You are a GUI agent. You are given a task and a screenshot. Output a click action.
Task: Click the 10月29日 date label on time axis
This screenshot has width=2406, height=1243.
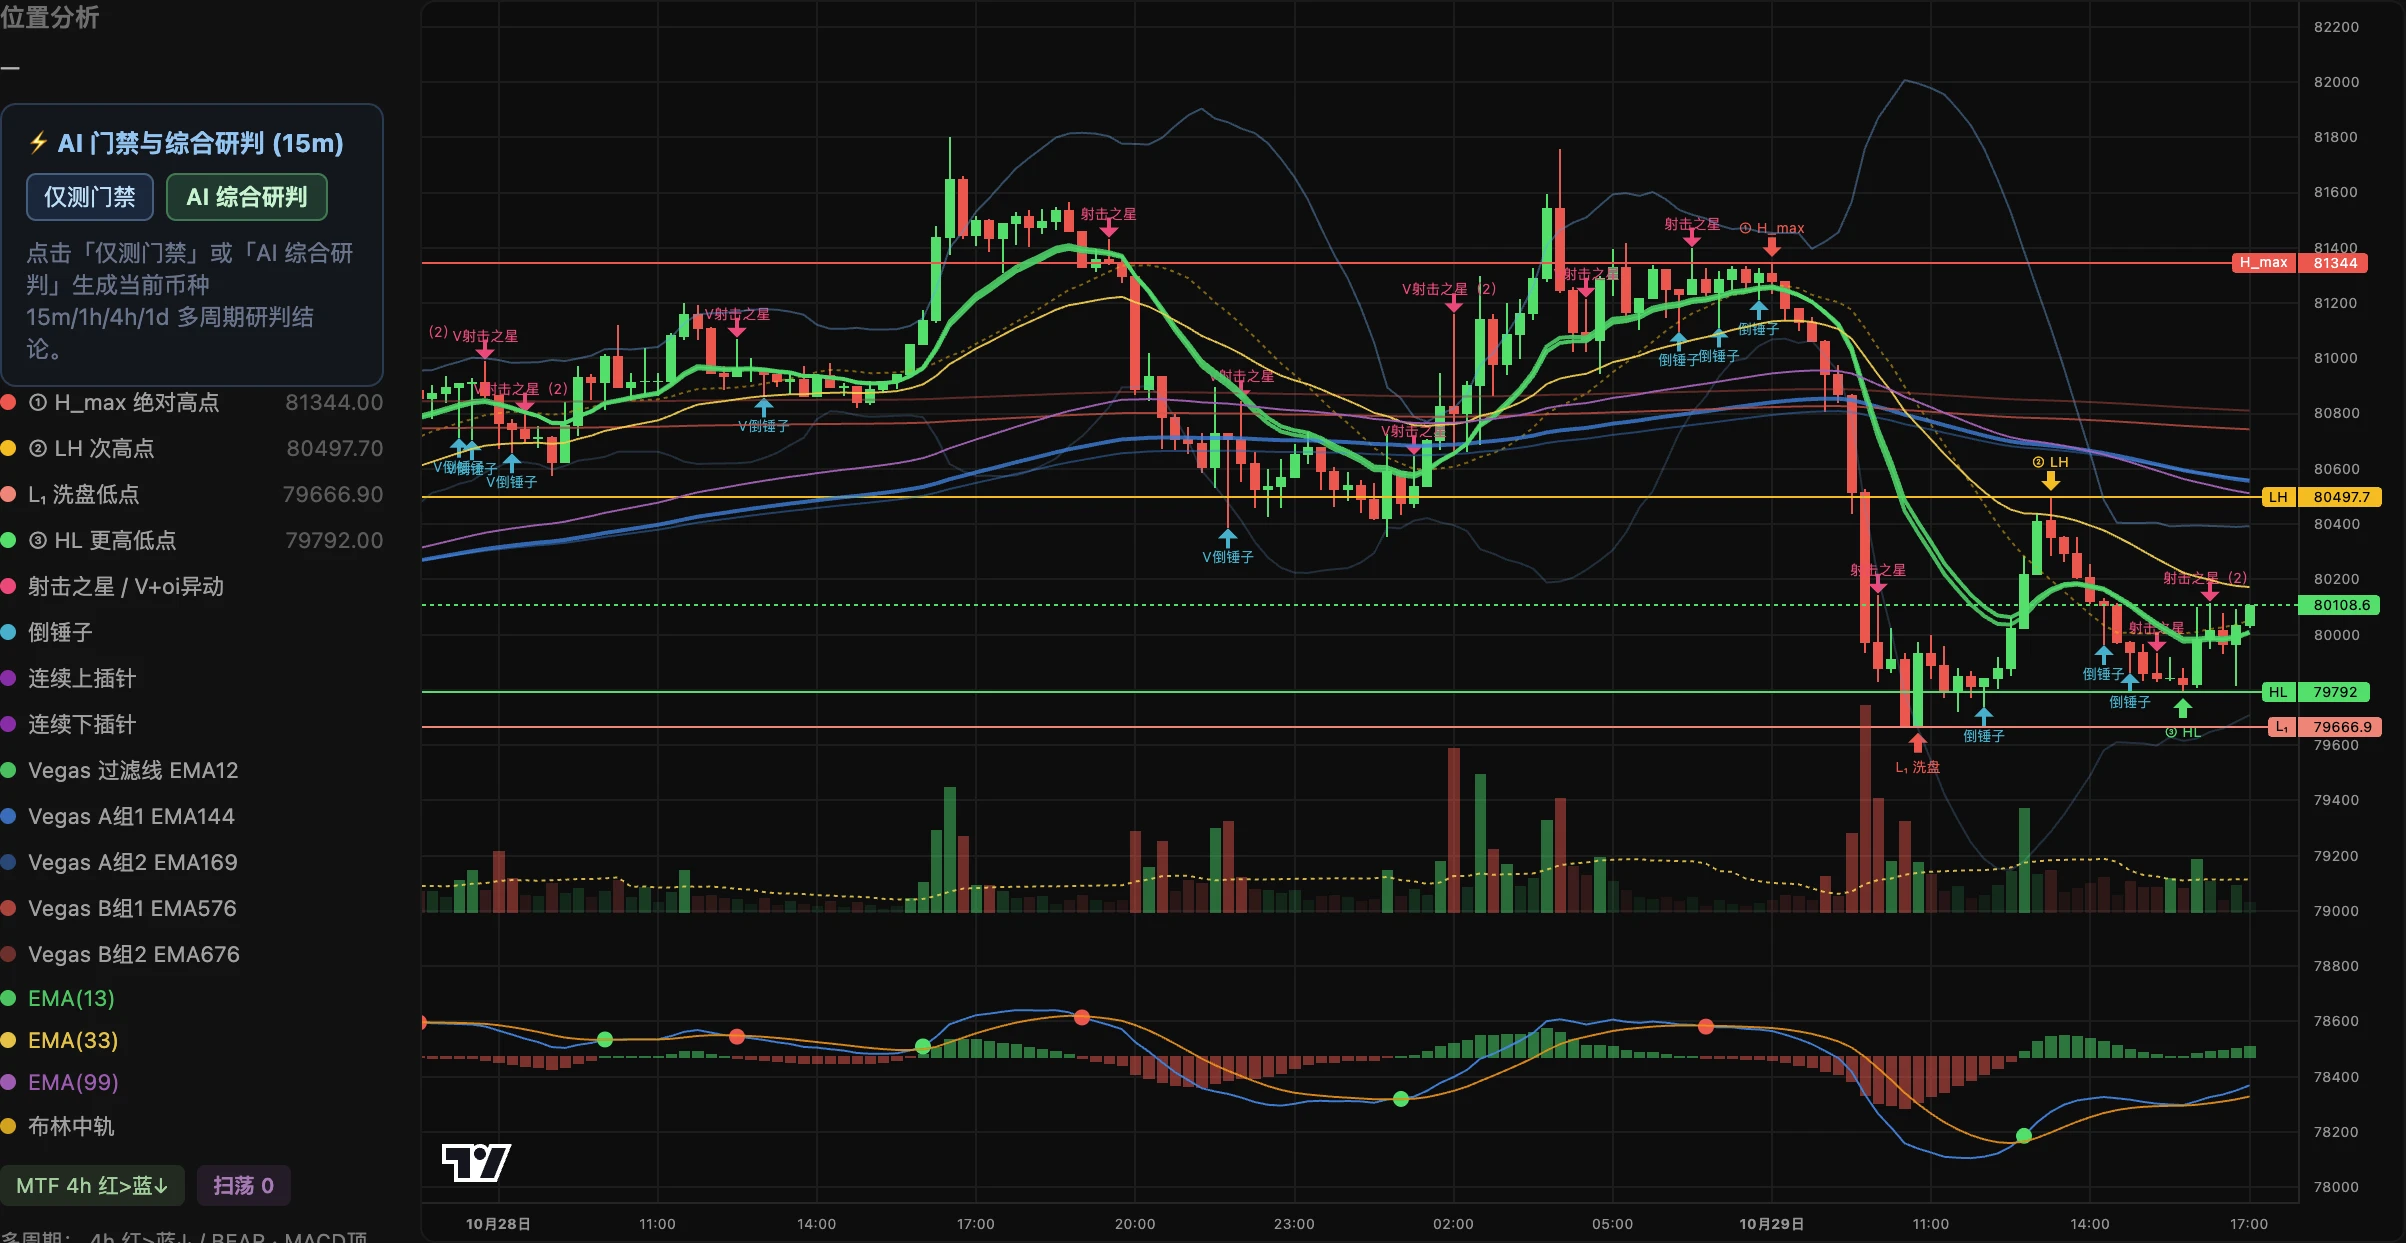(x=1771, y=1224)
